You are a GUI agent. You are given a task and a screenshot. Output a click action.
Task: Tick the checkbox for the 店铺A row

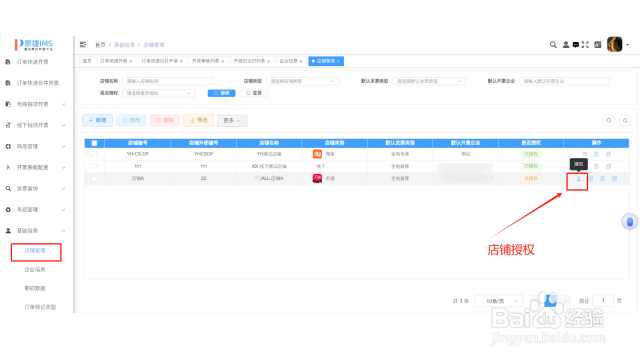(94, 178)
